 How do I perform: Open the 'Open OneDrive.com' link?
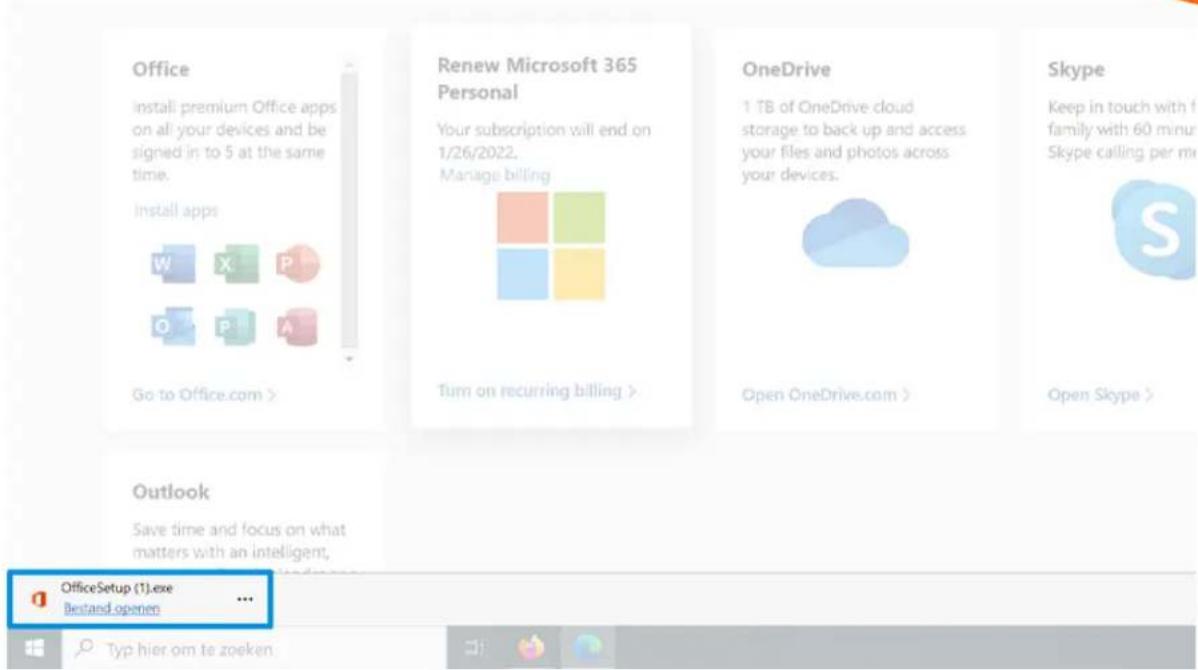(825, 395)
